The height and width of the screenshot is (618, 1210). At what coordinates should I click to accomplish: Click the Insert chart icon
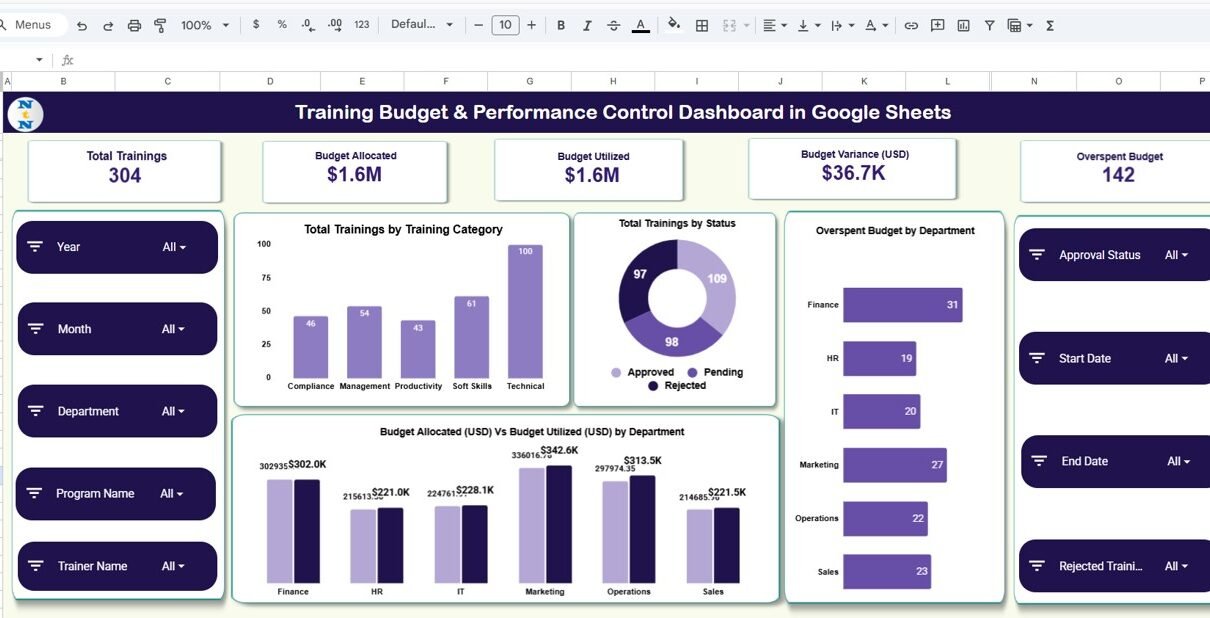click(963, 25)
